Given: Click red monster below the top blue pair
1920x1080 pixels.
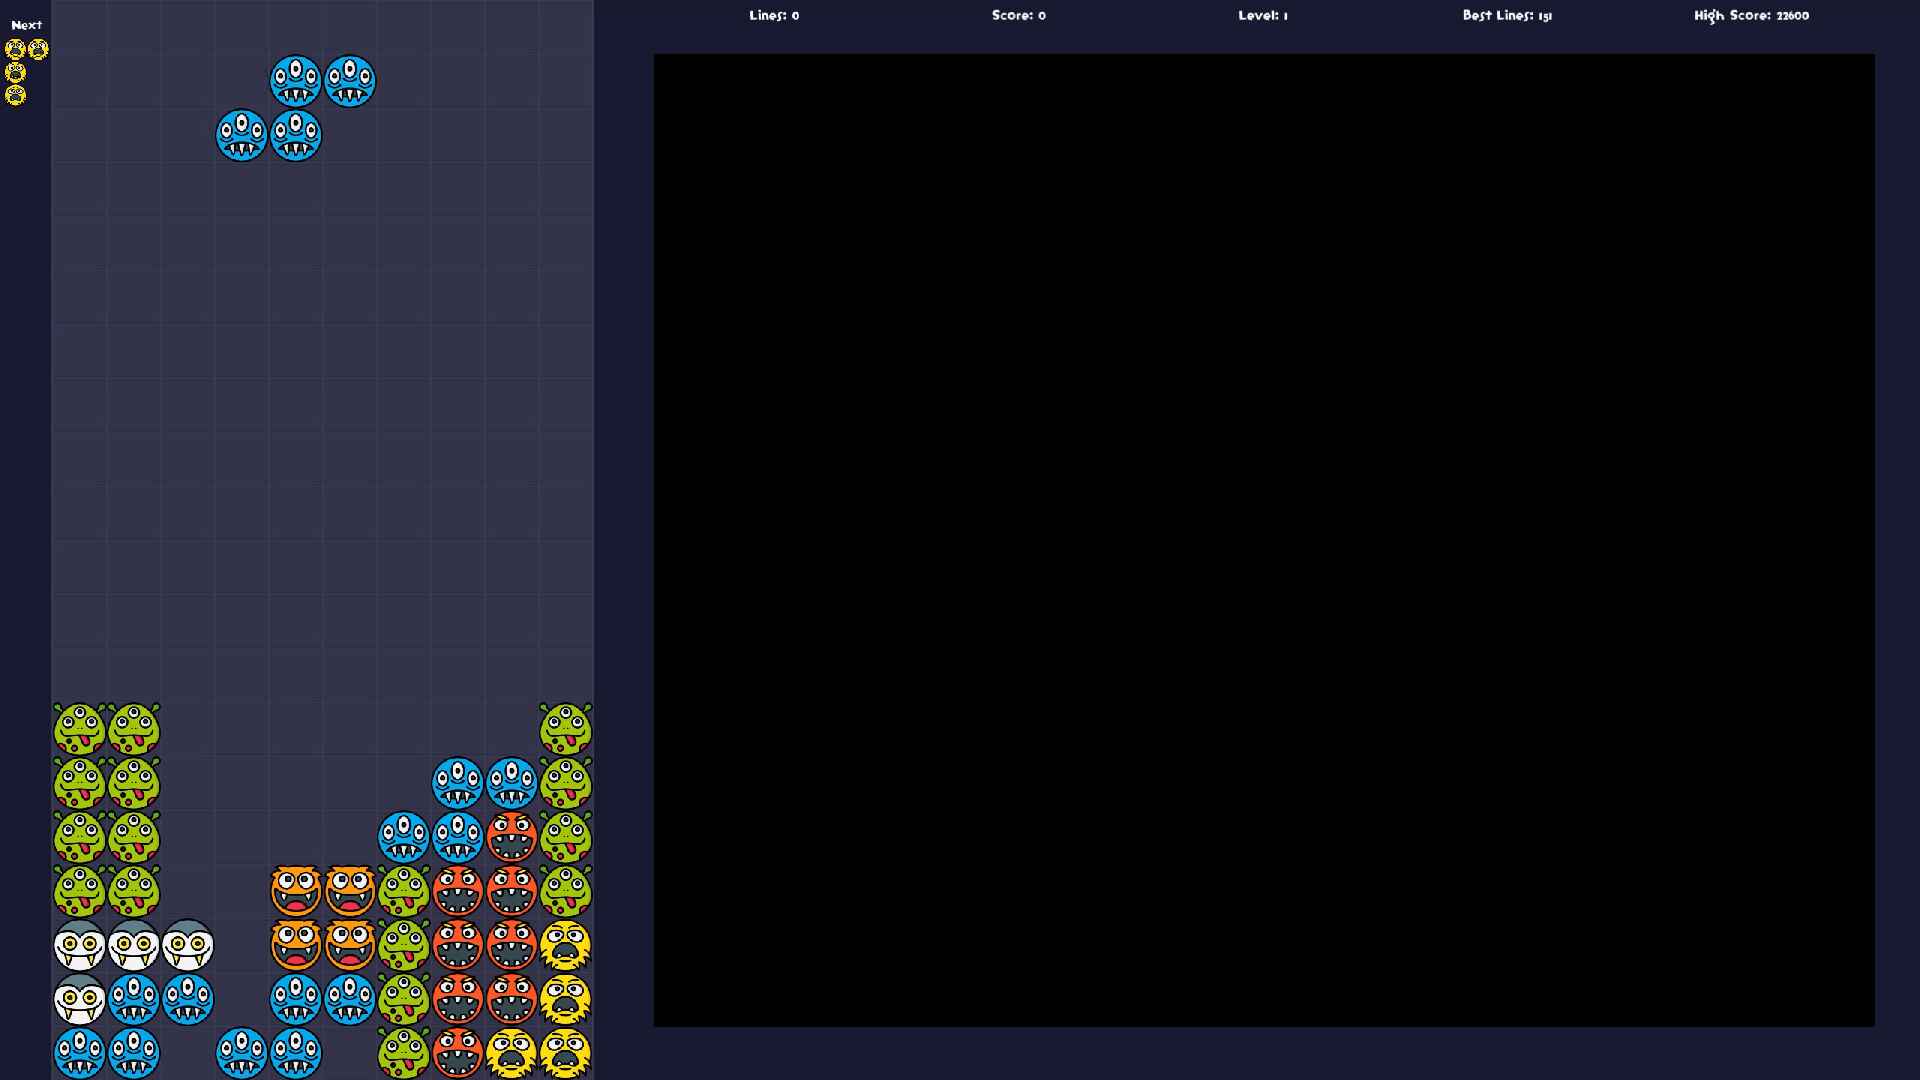Looking at the screenshot, I should 511,836.
